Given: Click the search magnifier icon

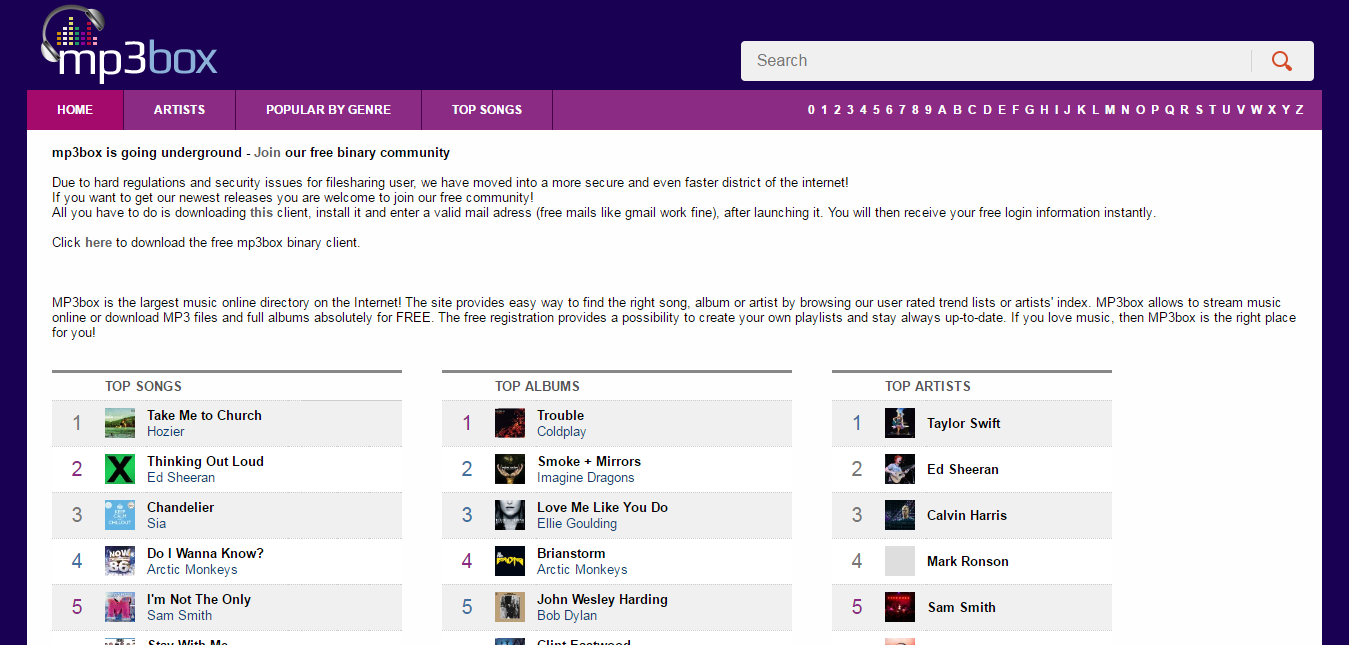Looking at the screenshot, I should pos(1282,61).
